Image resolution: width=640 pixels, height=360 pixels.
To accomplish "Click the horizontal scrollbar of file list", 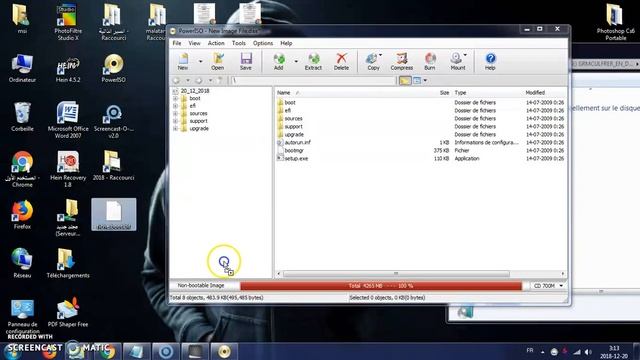I will pos(396,273).
